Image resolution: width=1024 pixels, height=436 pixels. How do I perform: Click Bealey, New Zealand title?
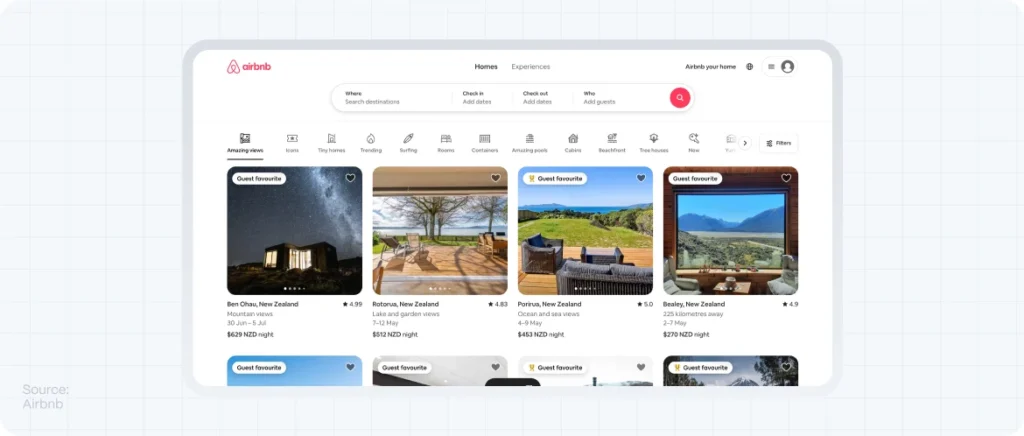[694, 304]
